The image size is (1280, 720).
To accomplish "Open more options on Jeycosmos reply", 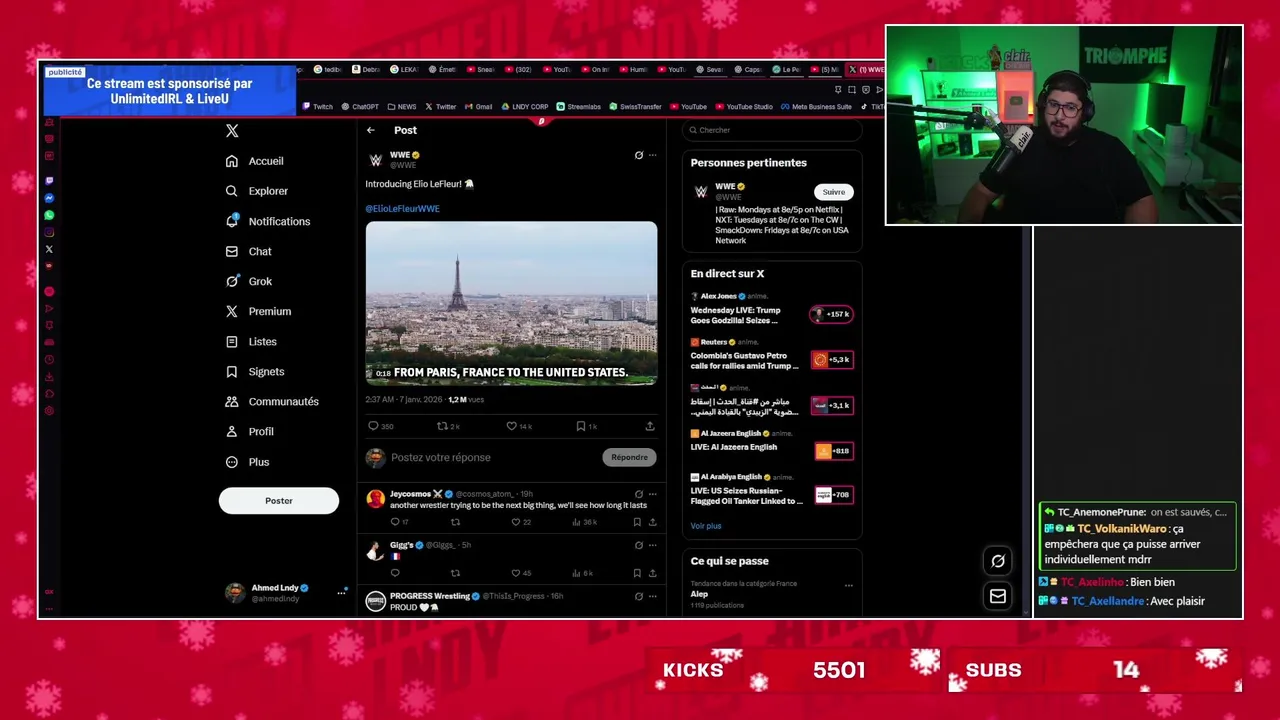I will point(652,493).
